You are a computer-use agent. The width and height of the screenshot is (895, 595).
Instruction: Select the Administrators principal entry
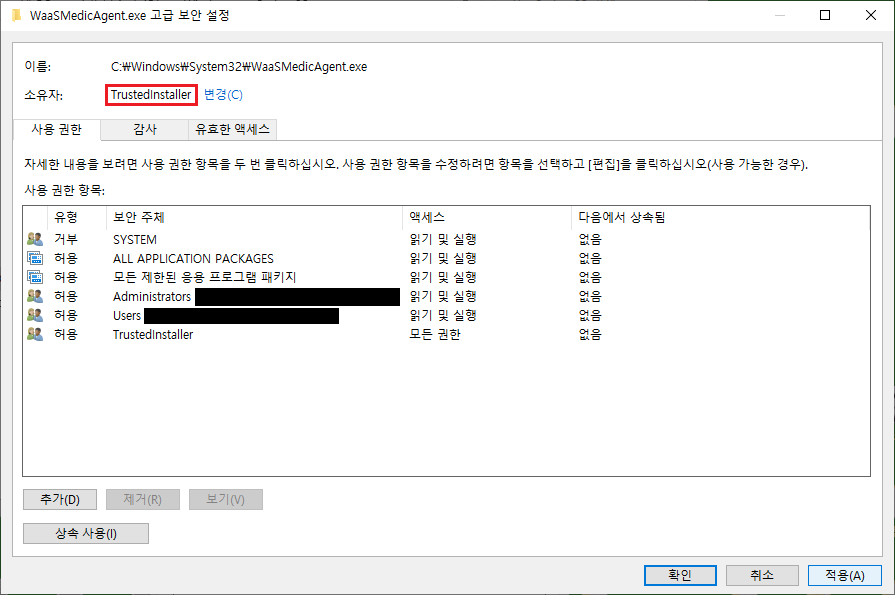tap(152, 296)
